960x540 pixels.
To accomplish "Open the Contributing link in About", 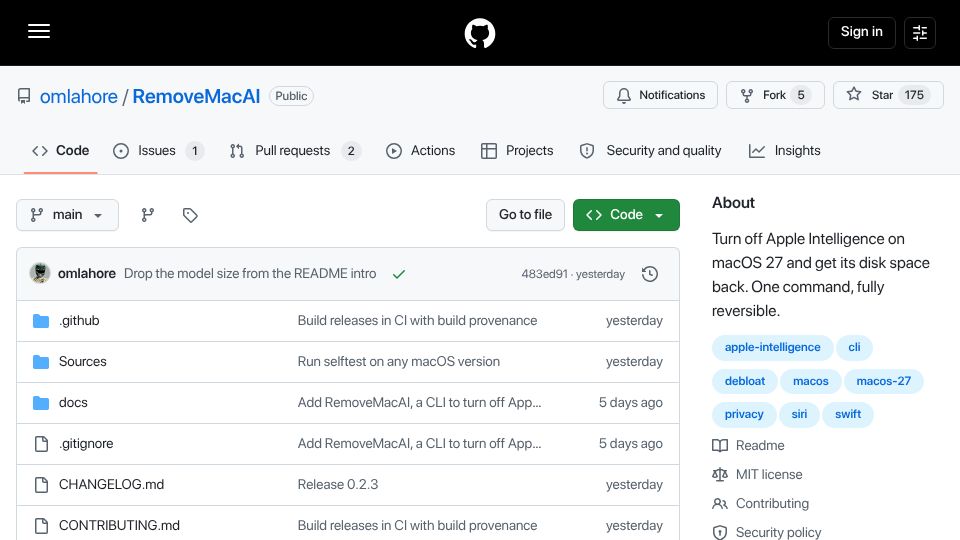I will point(772,504).
